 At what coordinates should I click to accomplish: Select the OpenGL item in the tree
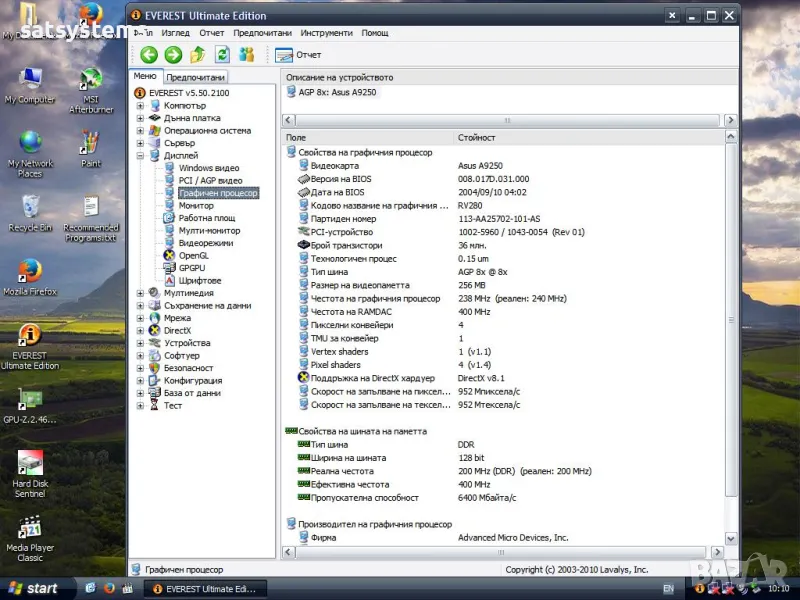click(193, 255)
